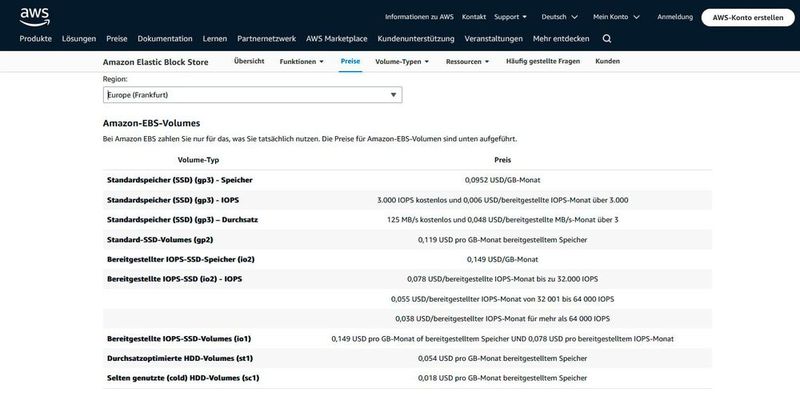Select Standardspeicher (SSD) (gp3) - IOPS row label

[173, 200]
